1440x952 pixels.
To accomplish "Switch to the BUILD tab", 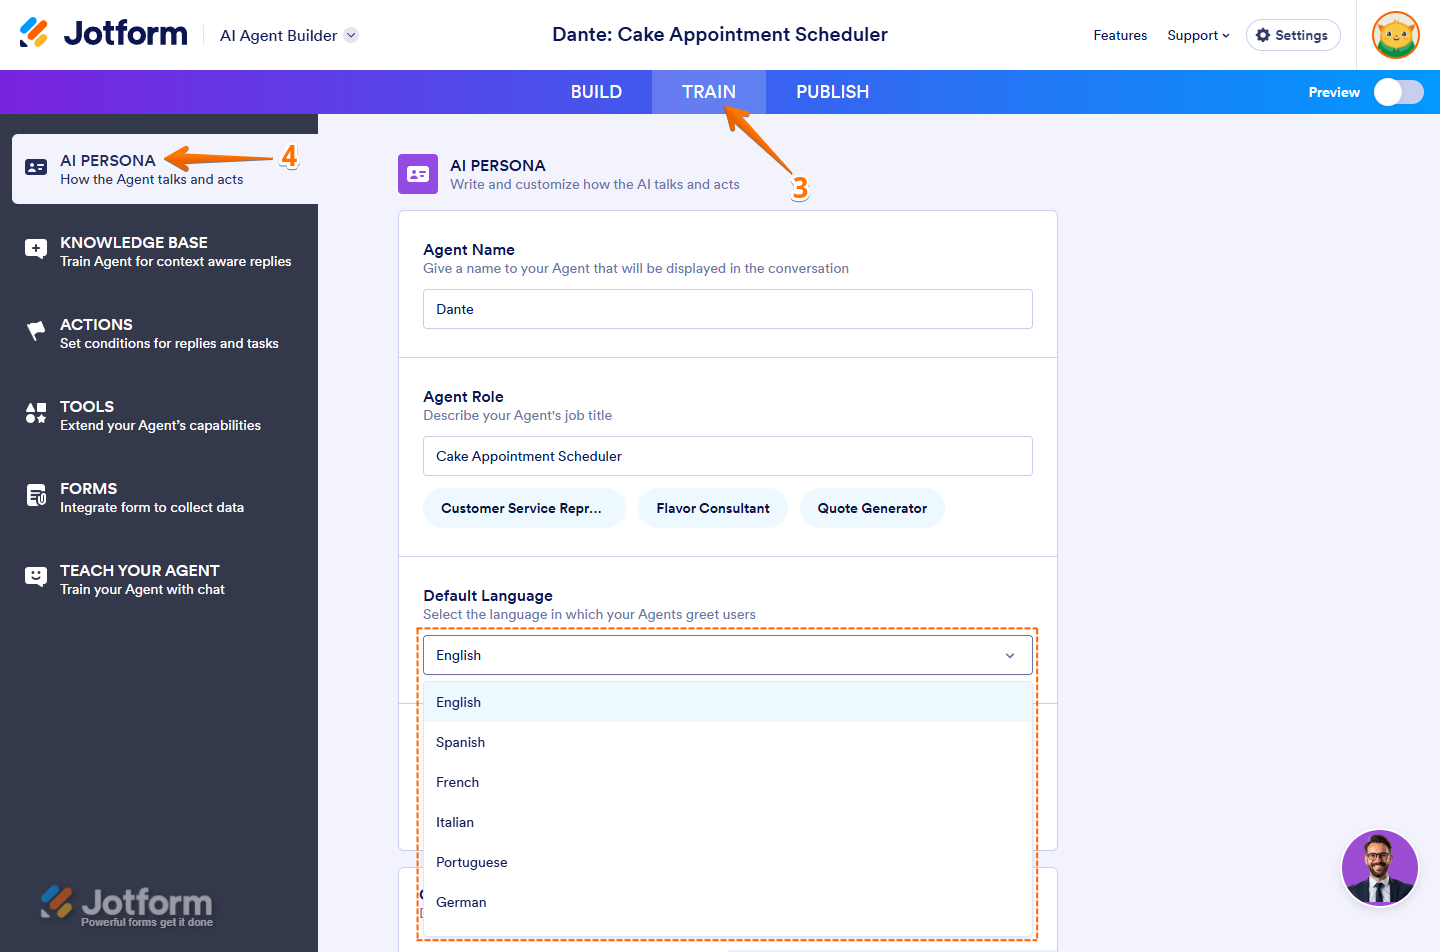I will coord(596,92).
